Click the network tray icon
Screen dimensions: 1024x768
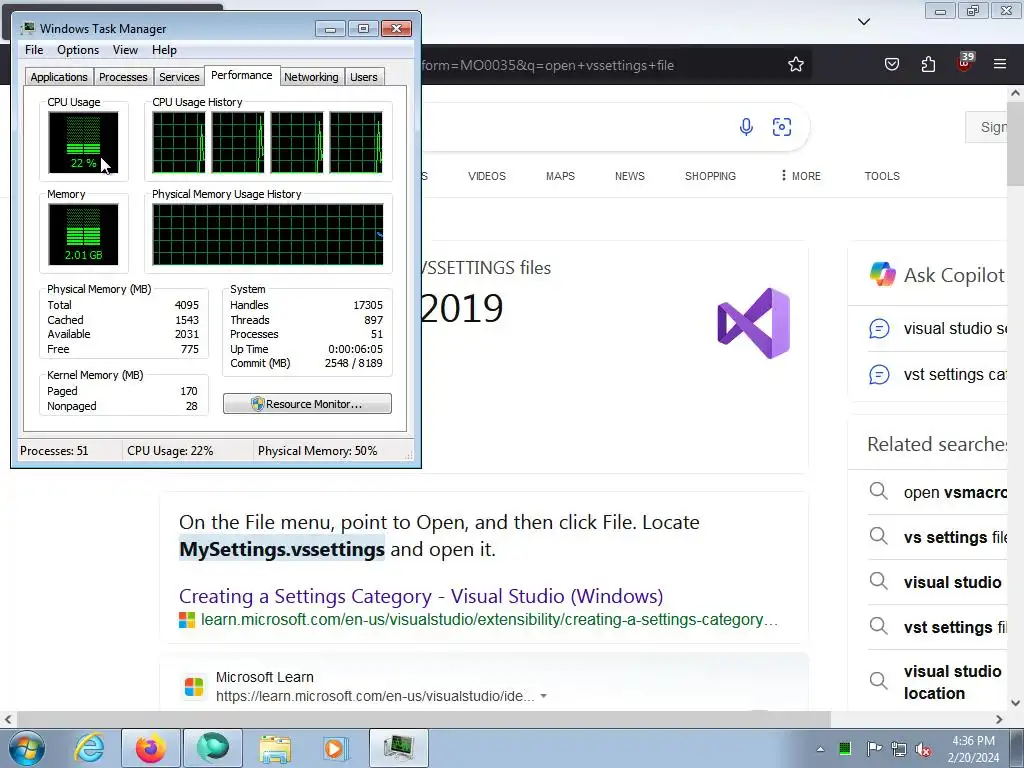pos(899,748)
